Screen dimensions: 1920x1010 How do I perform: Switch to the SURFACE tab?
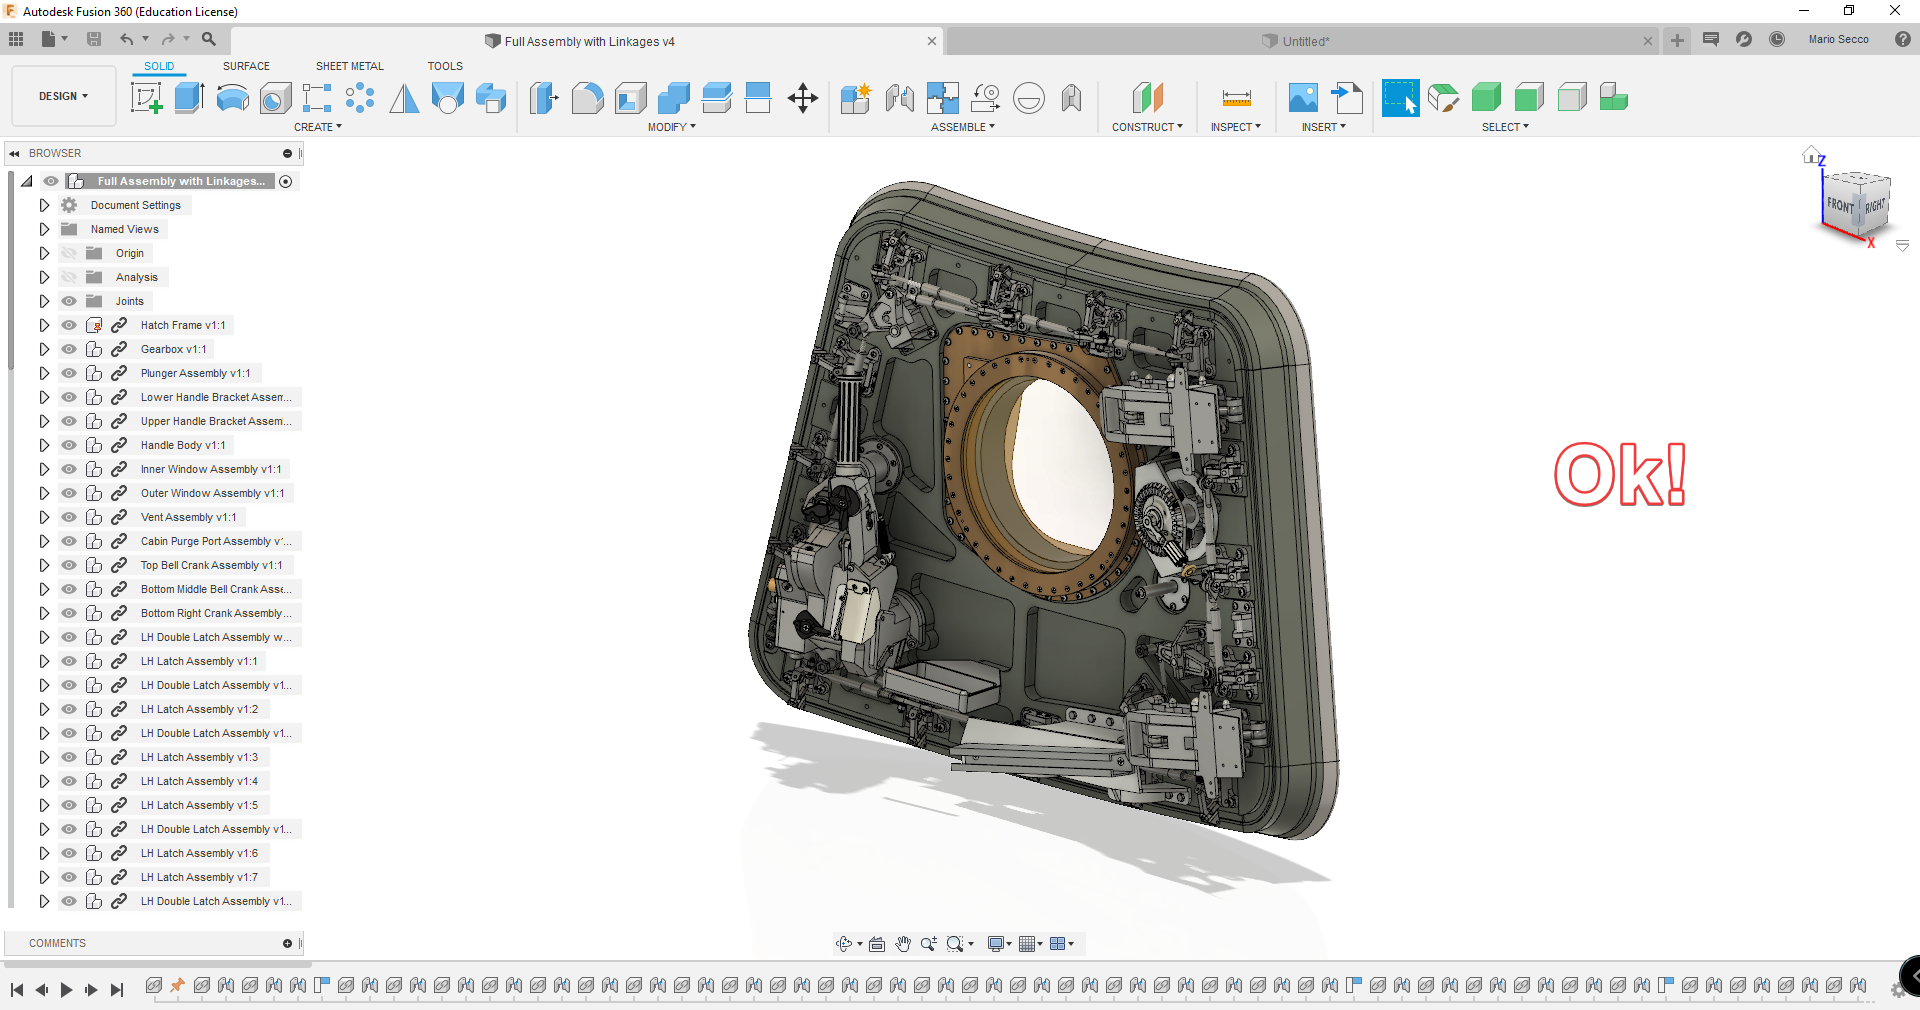[x=246, y=66]
